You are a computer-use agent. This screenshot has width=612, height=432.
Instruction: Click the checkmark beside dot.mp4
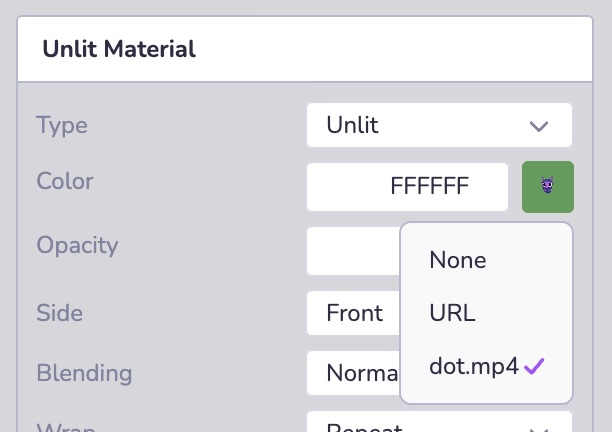pos(535,366)
